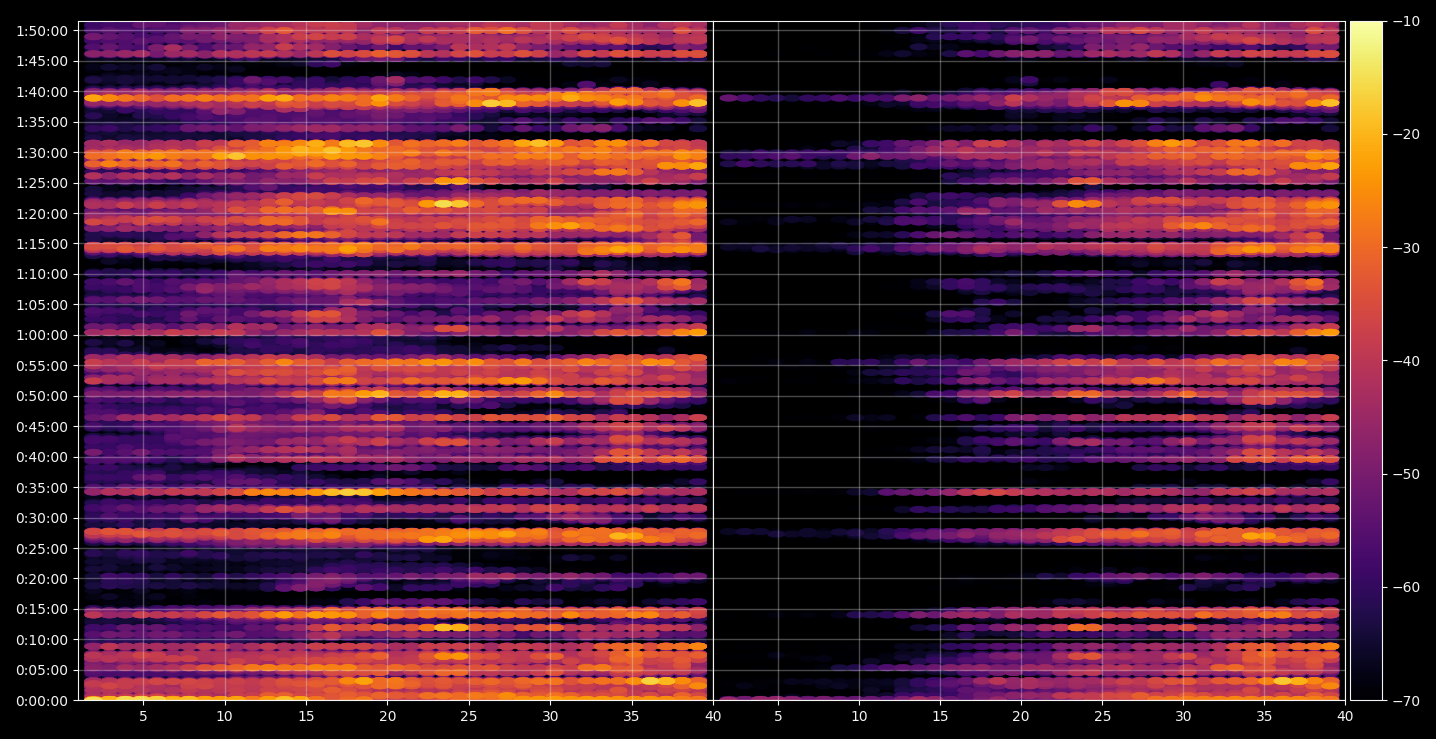The width and height of the screenshot is (1436, 739).
Task: Click the 0:50:00 y-axis tick label
Action: click(x=42, y=396)
